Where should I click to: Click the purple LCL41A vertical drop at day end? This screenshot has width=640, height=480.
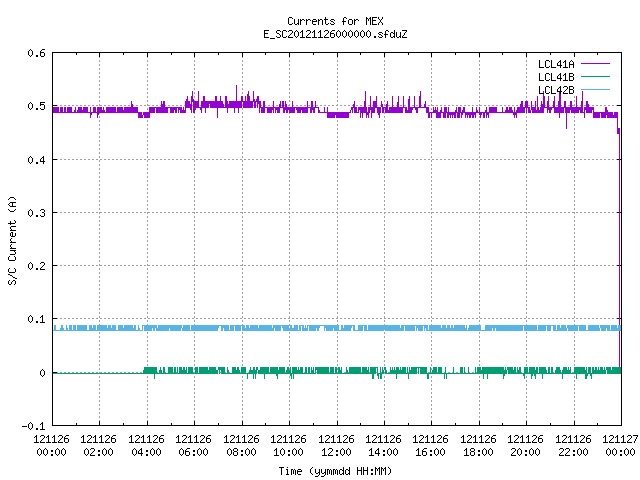point(620,249)
